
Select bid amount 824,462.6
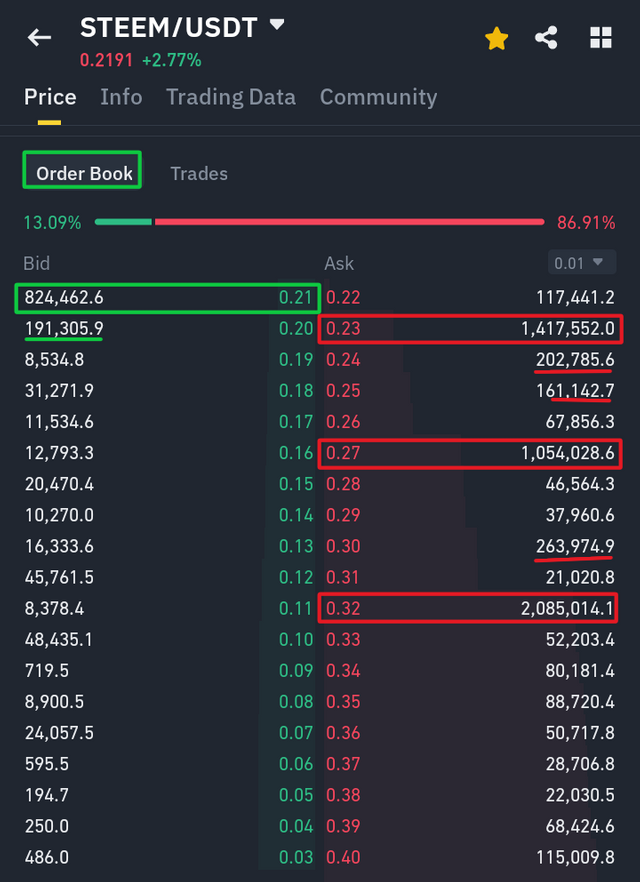(64, 298)
